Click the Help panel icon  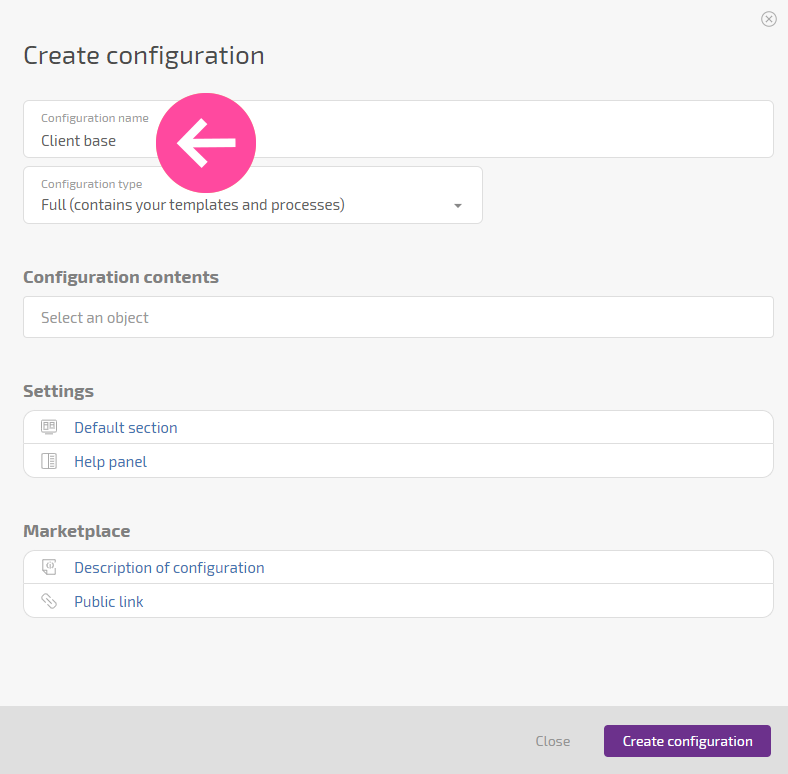49,461
